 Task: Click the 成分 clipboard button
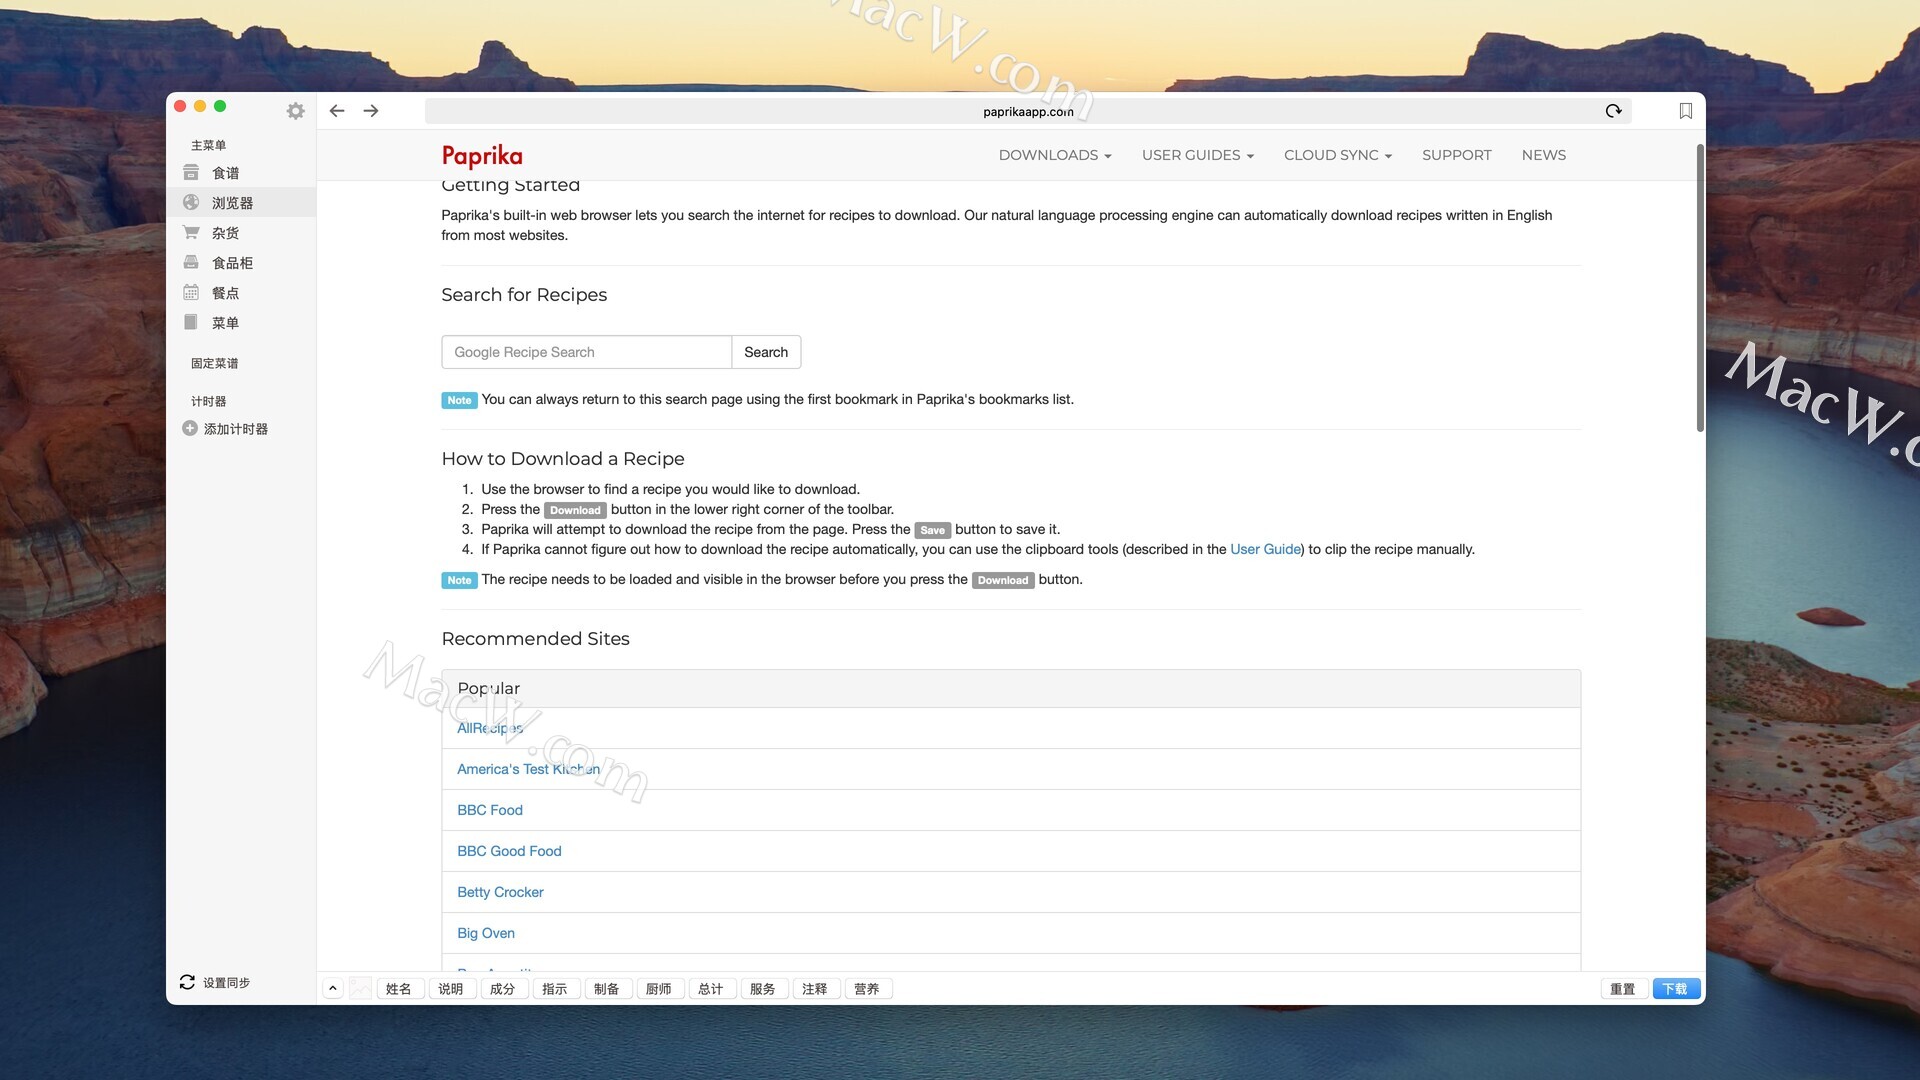pos(503,989)
